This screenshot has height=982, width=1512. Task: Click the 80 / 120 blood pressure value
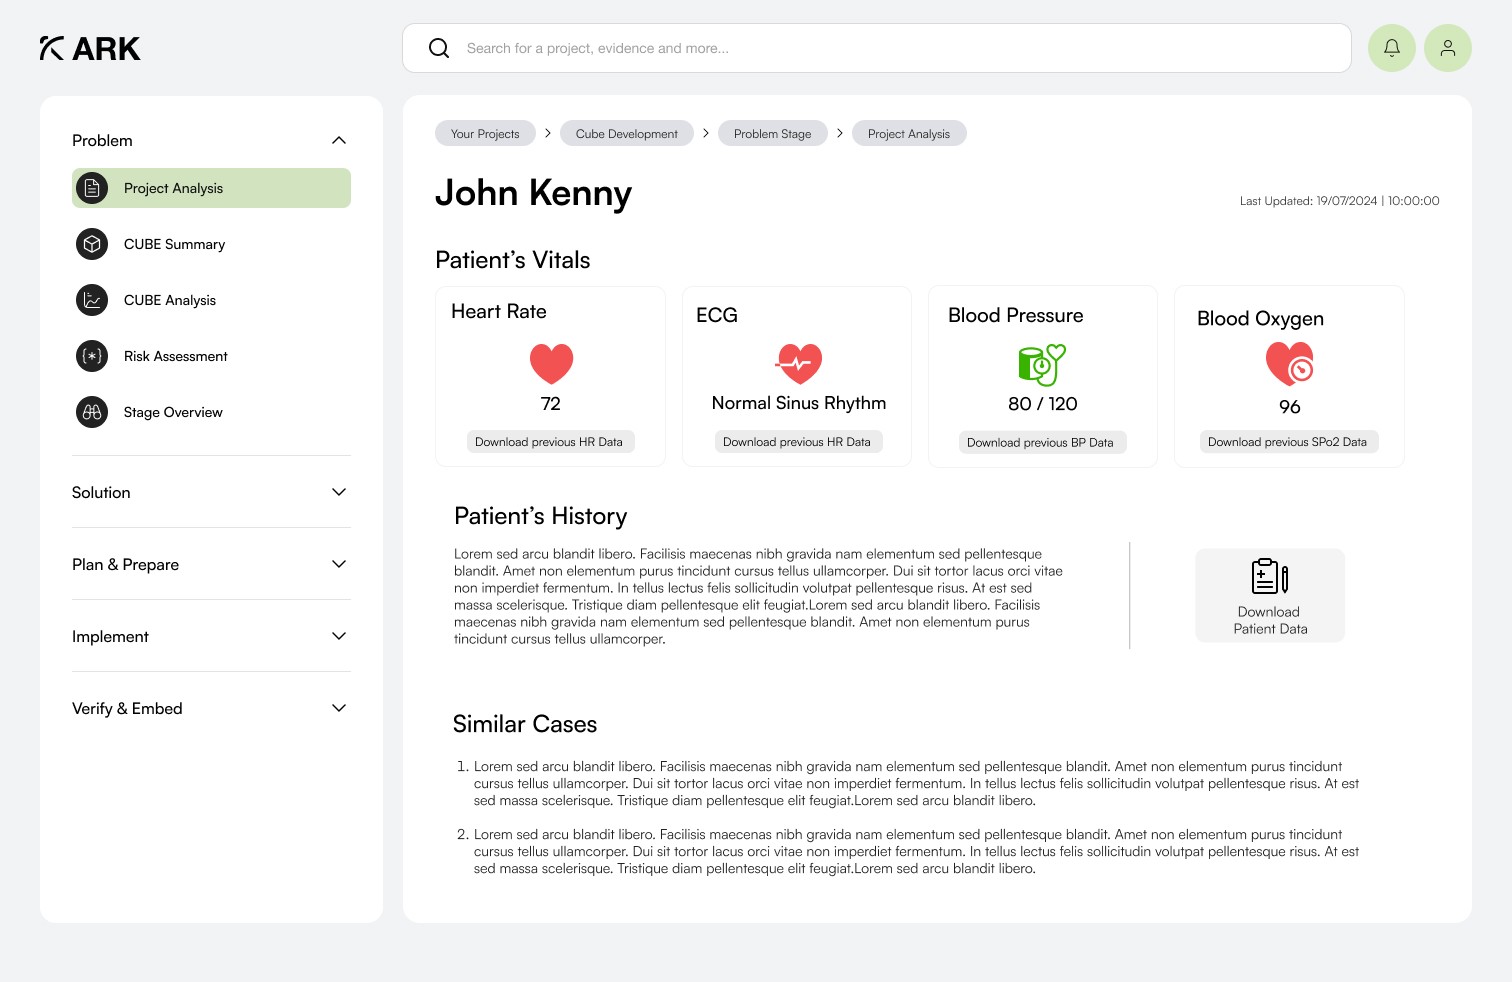click(x=1043, y=404)
